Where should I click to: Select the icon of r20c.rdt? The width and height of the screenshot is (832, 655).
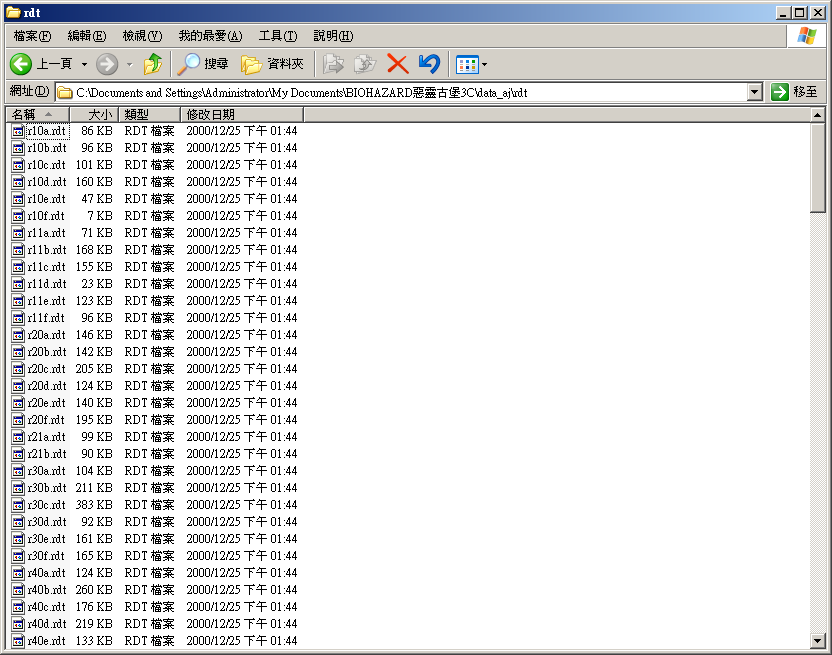click(x=18, y=369)
